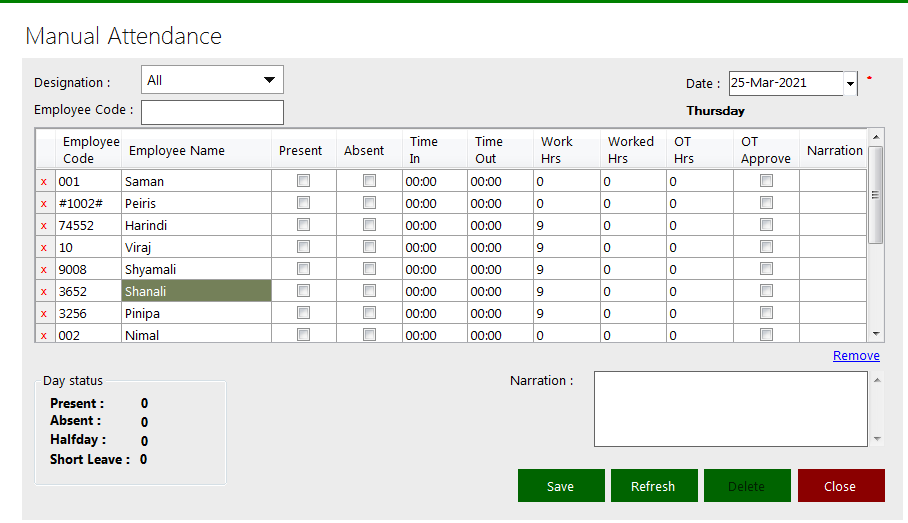
Task: Click the Remove link
Action: click(856, 356)
